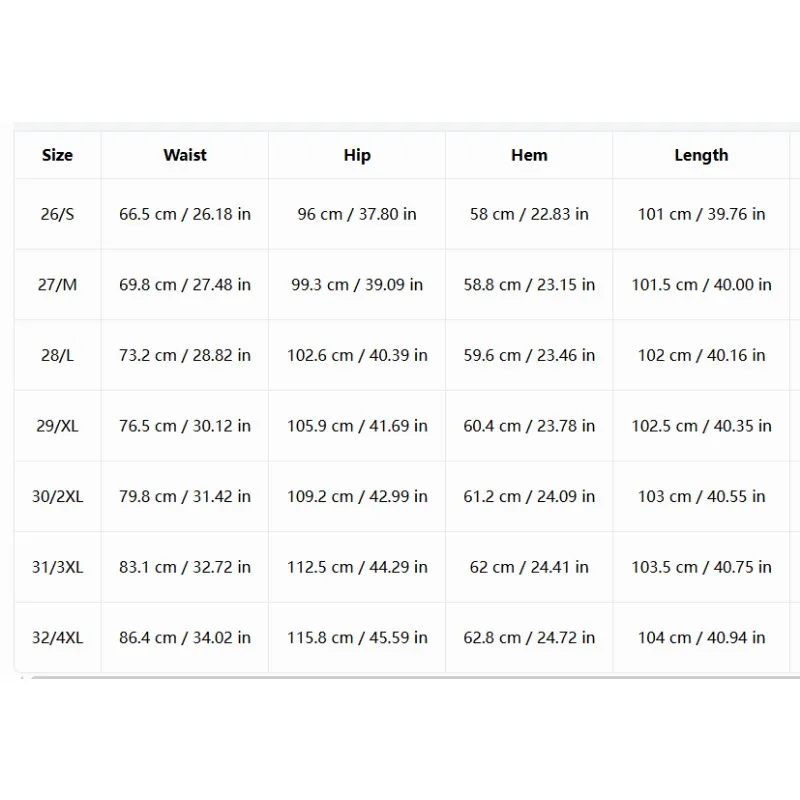Image resolution: width=800 pixels, height=800 pixels.
Task: Click length cell 102.5 cm / 40.35 in
Action: click(701, 426)
